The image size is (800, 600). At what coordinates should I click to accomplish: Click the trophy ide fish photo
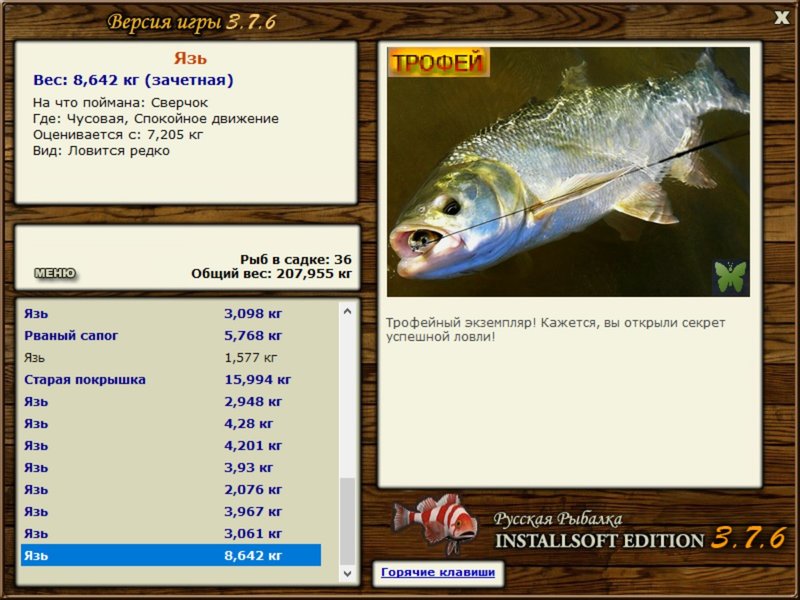pyautogui.click(x=568, y=172)
